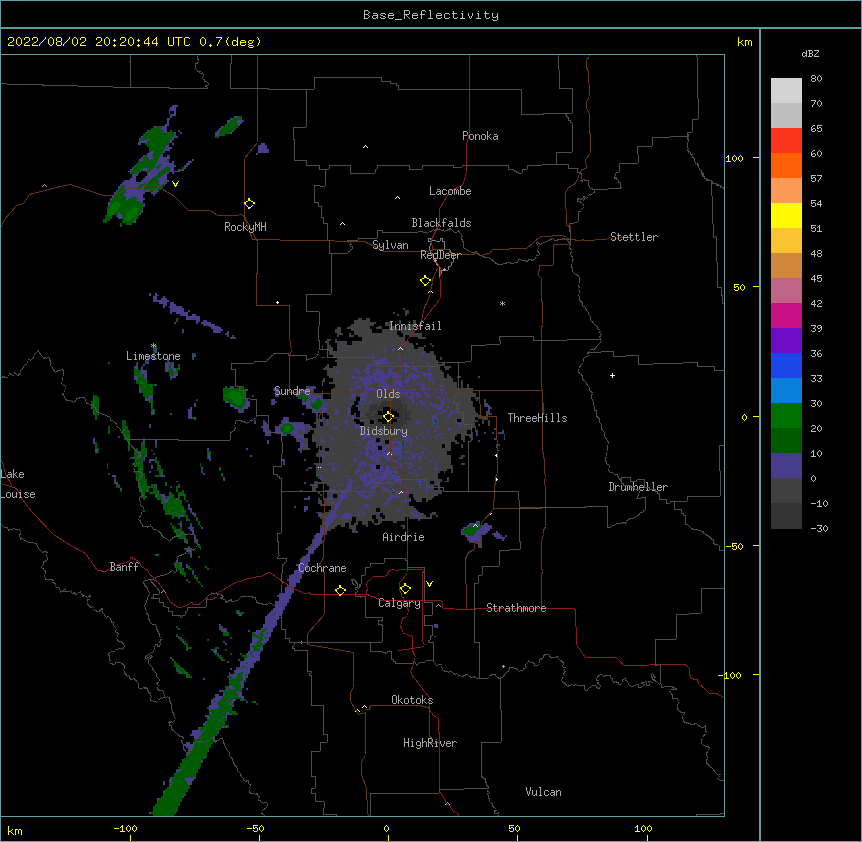Click the 80 value in the dBZ legend
The width and height of the screenshot is (862, 842).
click(x=816, y=79)
